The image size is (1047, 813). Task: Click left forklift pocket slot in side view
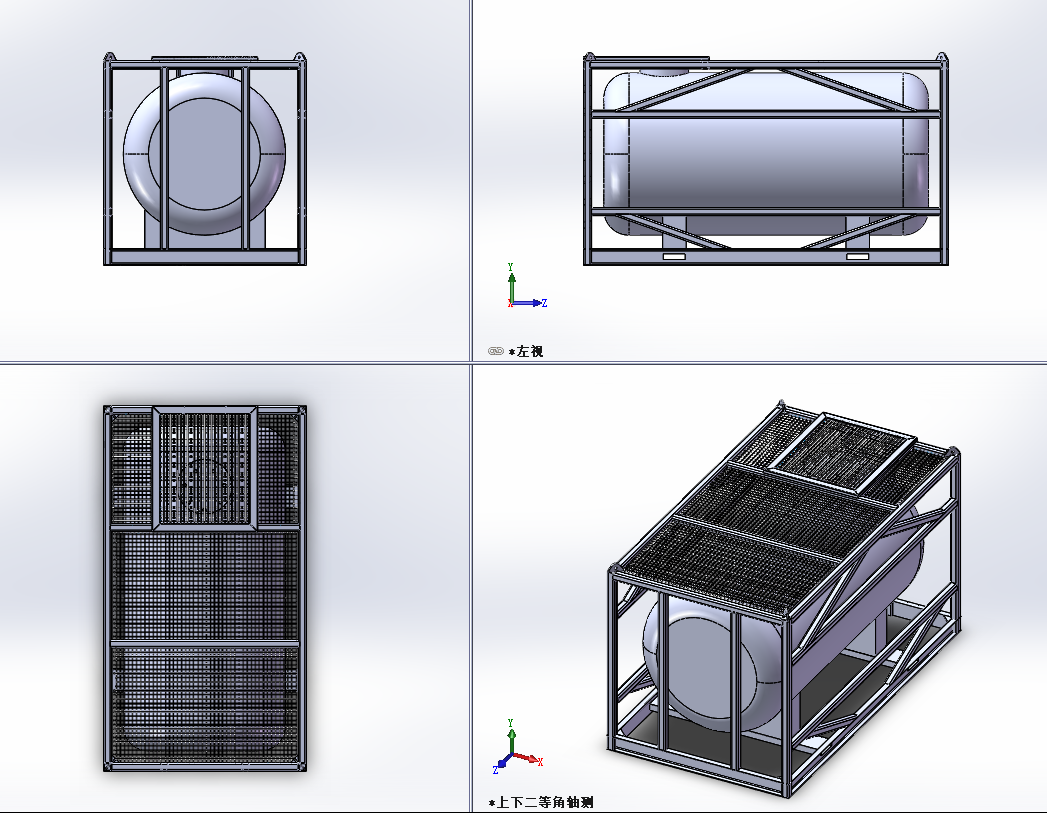[675, 257]
